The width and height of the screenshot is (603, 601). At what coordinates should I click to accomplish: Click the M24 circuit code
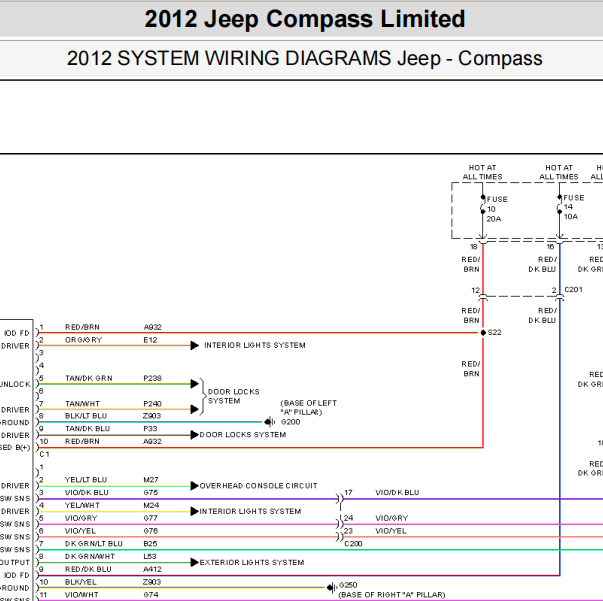[151, 505]
